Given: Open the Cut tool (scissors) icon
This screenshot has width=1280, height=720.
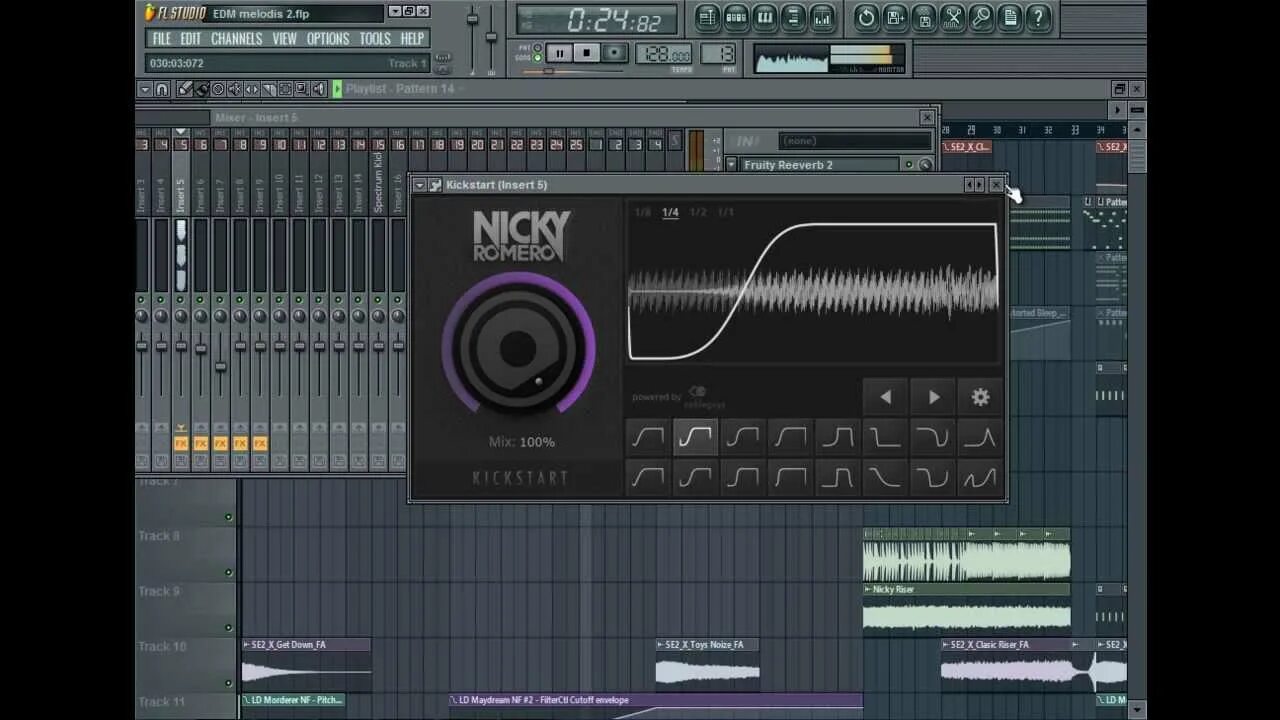Looking at the screenshot, I should (952, 18).
